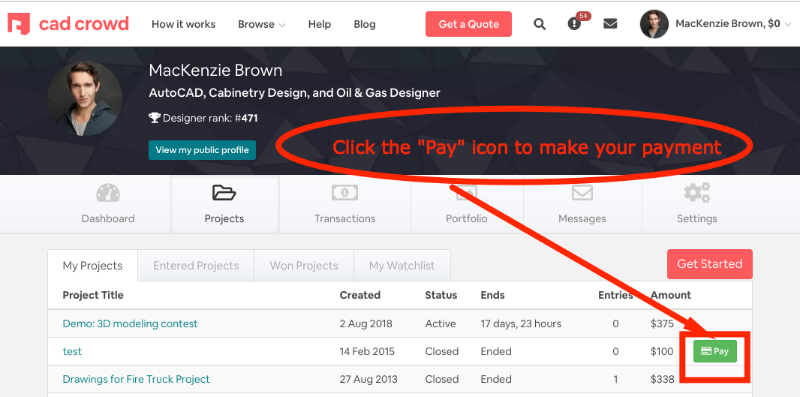Screen dimensions: 800x397
Task: Click the Transactions money icon
Action: [345, 192]
